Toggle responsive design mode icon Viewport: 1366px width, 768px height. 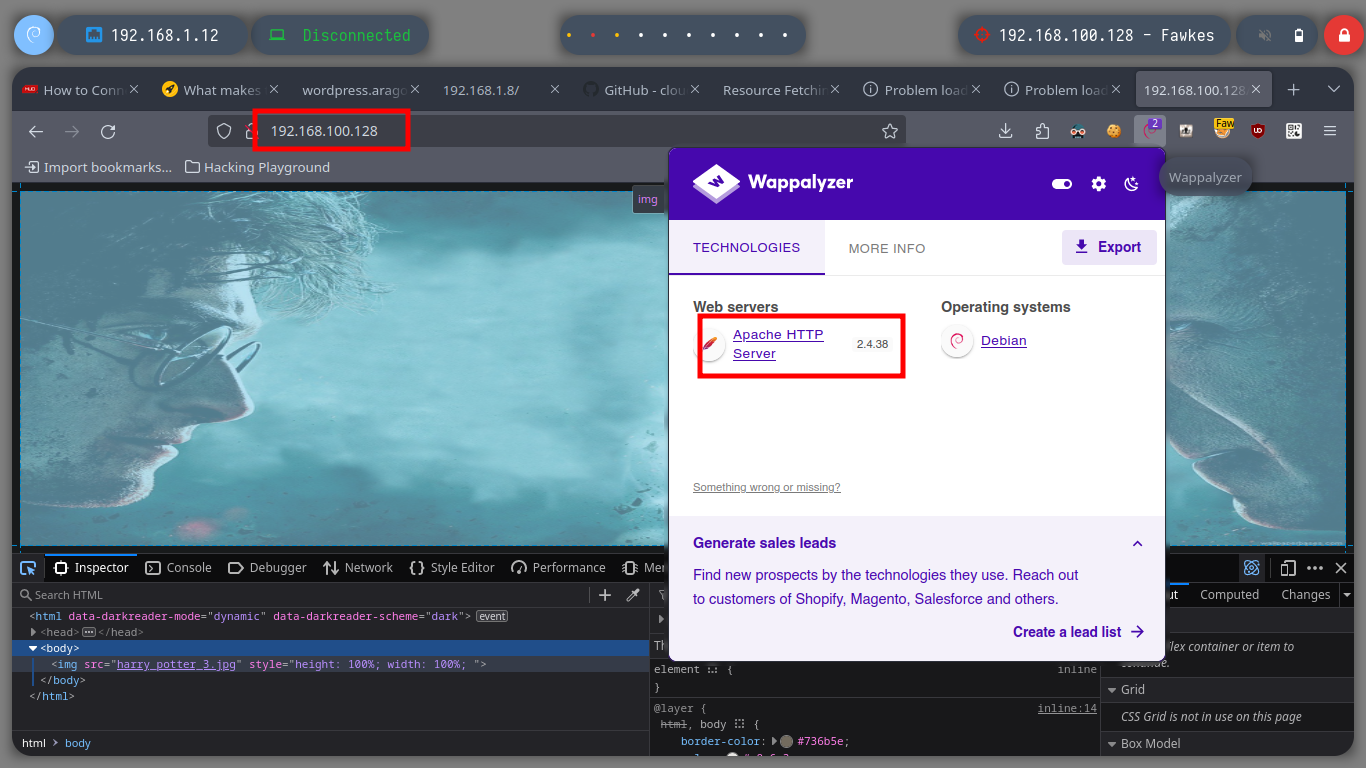1288,568
